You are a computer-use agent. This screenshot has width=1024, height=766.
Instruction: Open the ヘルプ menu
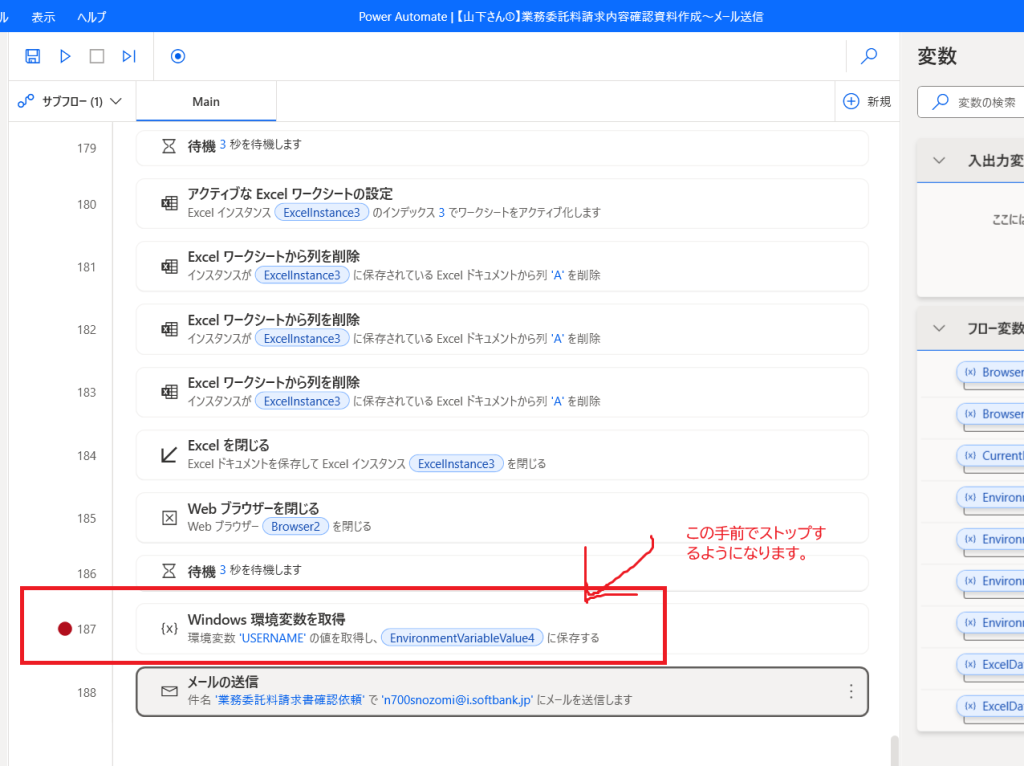[x=91, y=17]
